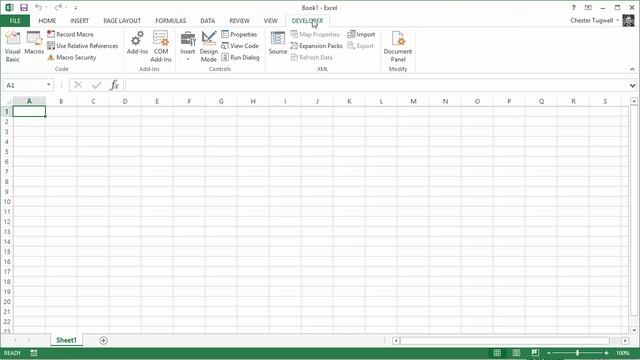The height and width of the screenshot is (360, 640).
Task: Open the FILE tab
Action: (x=15, y=20)
